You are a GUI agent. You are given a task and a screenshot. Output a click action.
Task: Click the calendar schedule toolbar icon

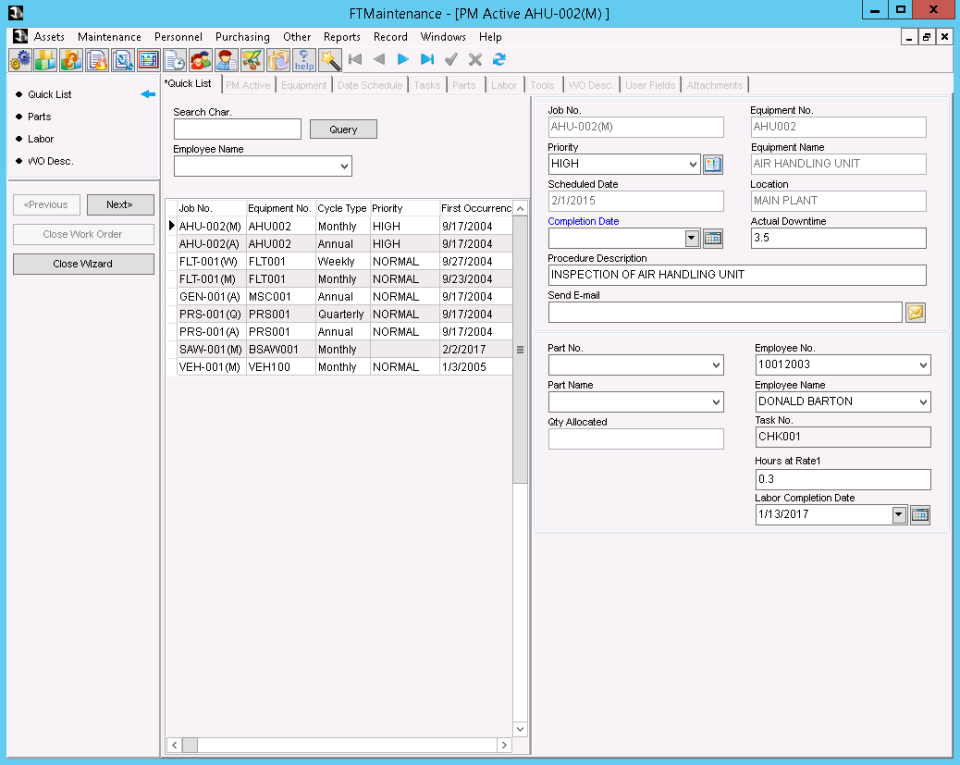coord(149,60)
